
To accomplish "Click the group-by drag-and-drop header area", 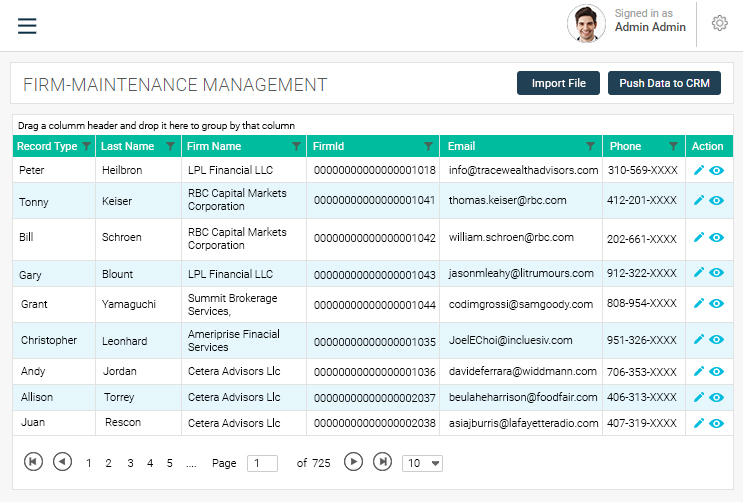I will [372, 126].
